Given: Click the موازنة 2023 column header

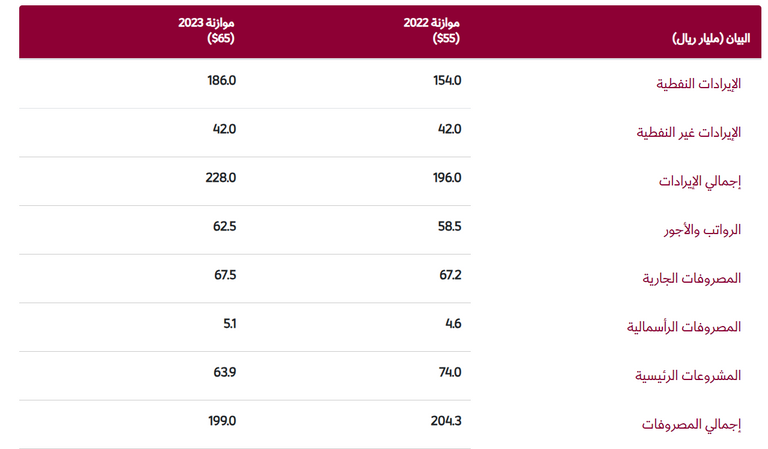Looking at the screenshot, I should pyautogui.click(x=208, y=31).
